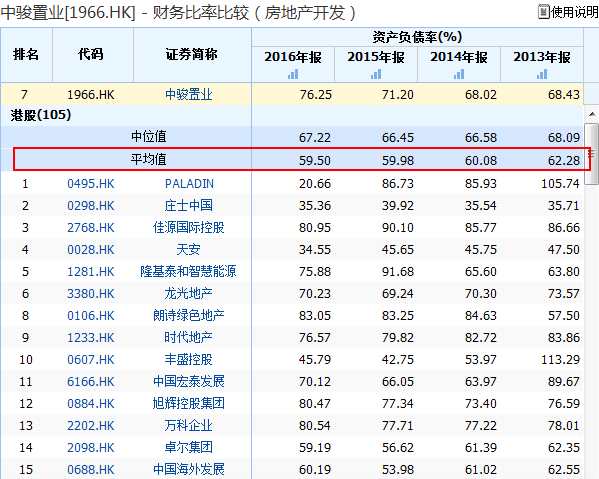Select the 中位值 median row label

(149, 136)
